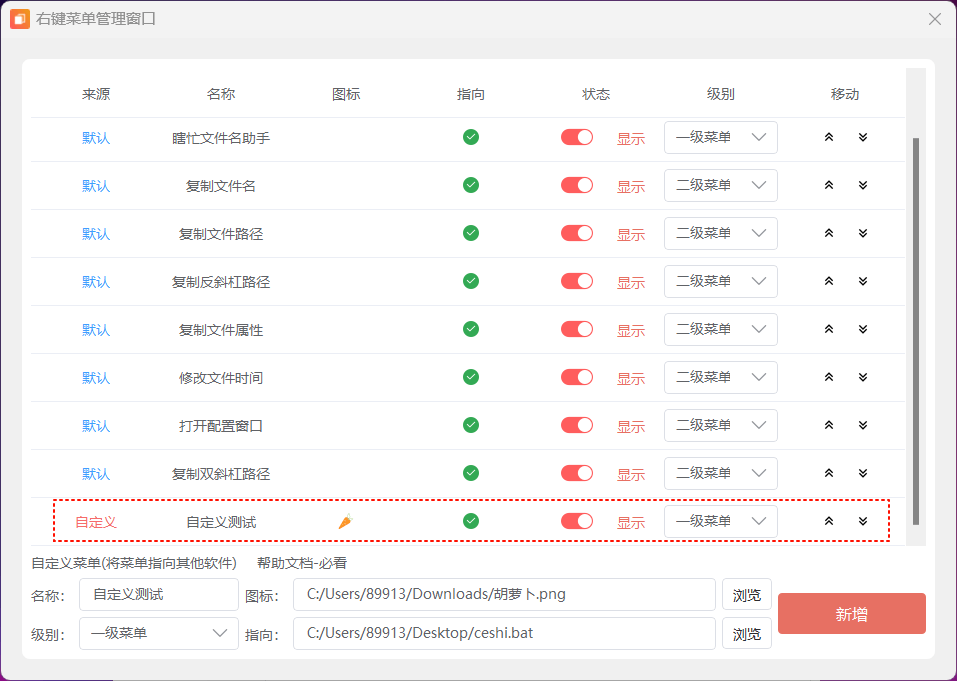The height and width of the screenshot is (681, 957).
Task: Move 复制文件名 row up
Action: click(829, 185)
